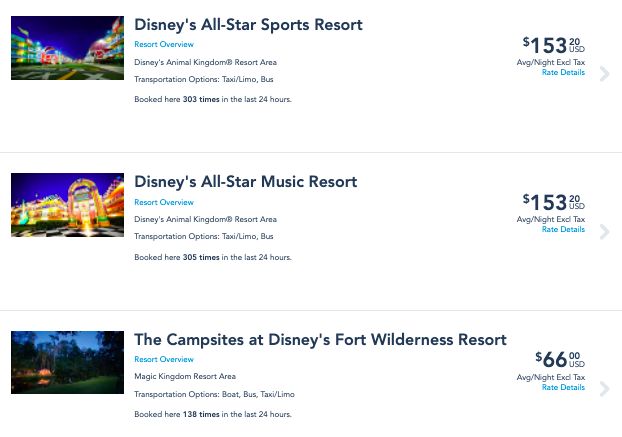
Task: Expand All-Star Sports Resort with right chevron
Action: [604, 73]
